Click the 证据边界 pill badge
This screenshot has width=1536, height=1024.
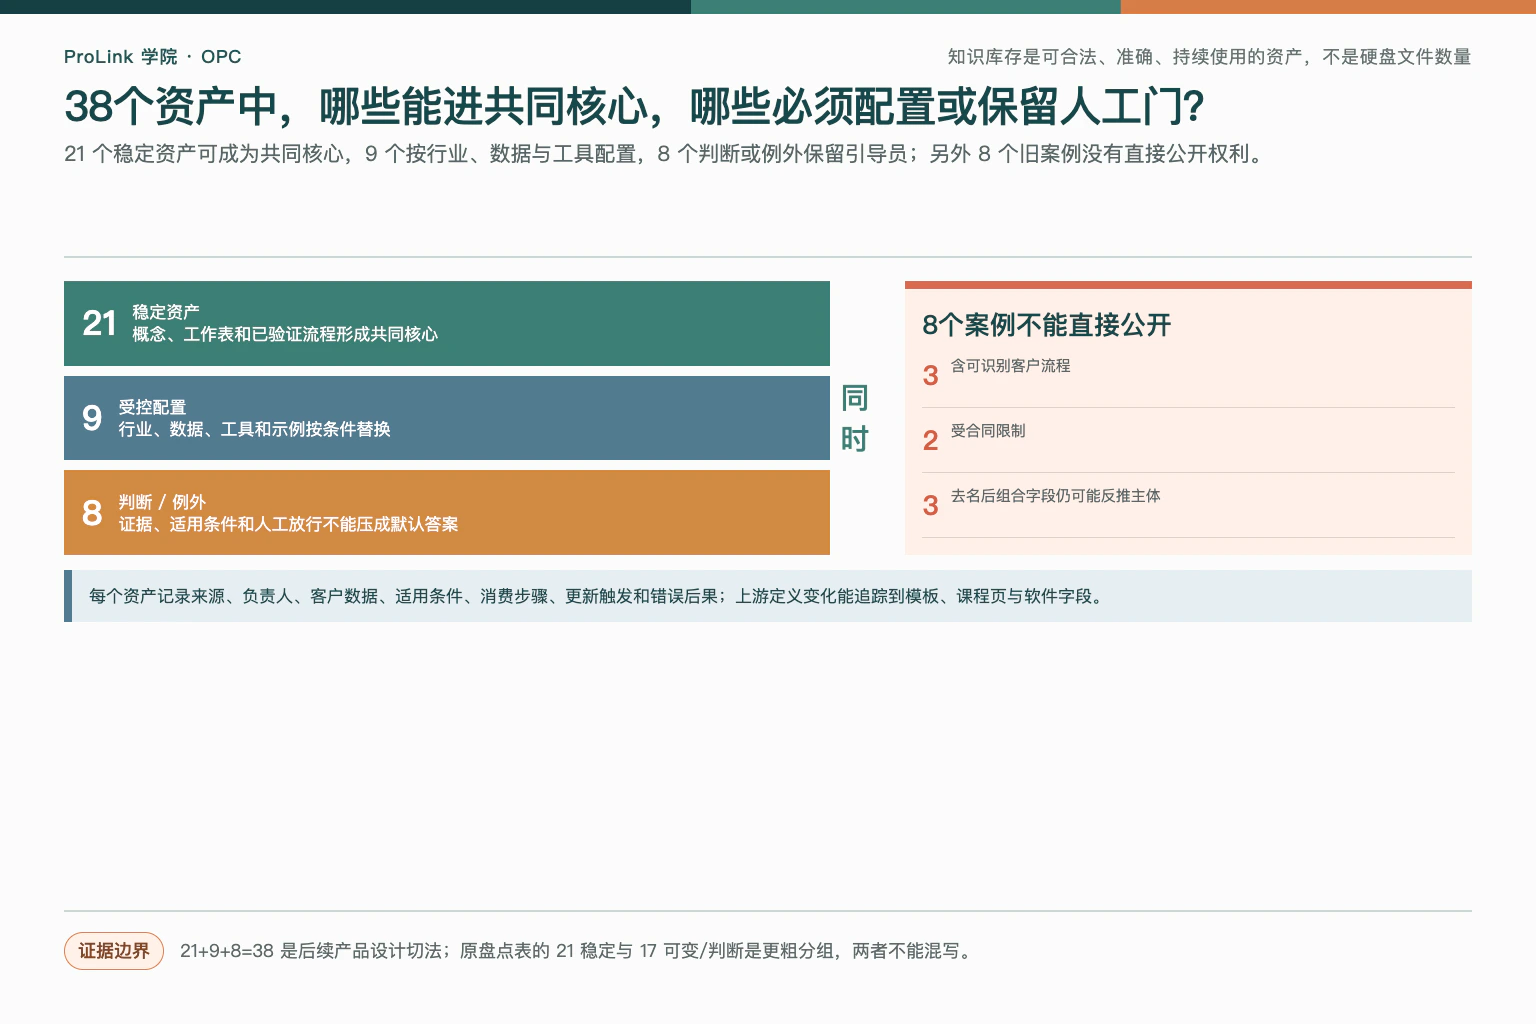pos(114,951)
